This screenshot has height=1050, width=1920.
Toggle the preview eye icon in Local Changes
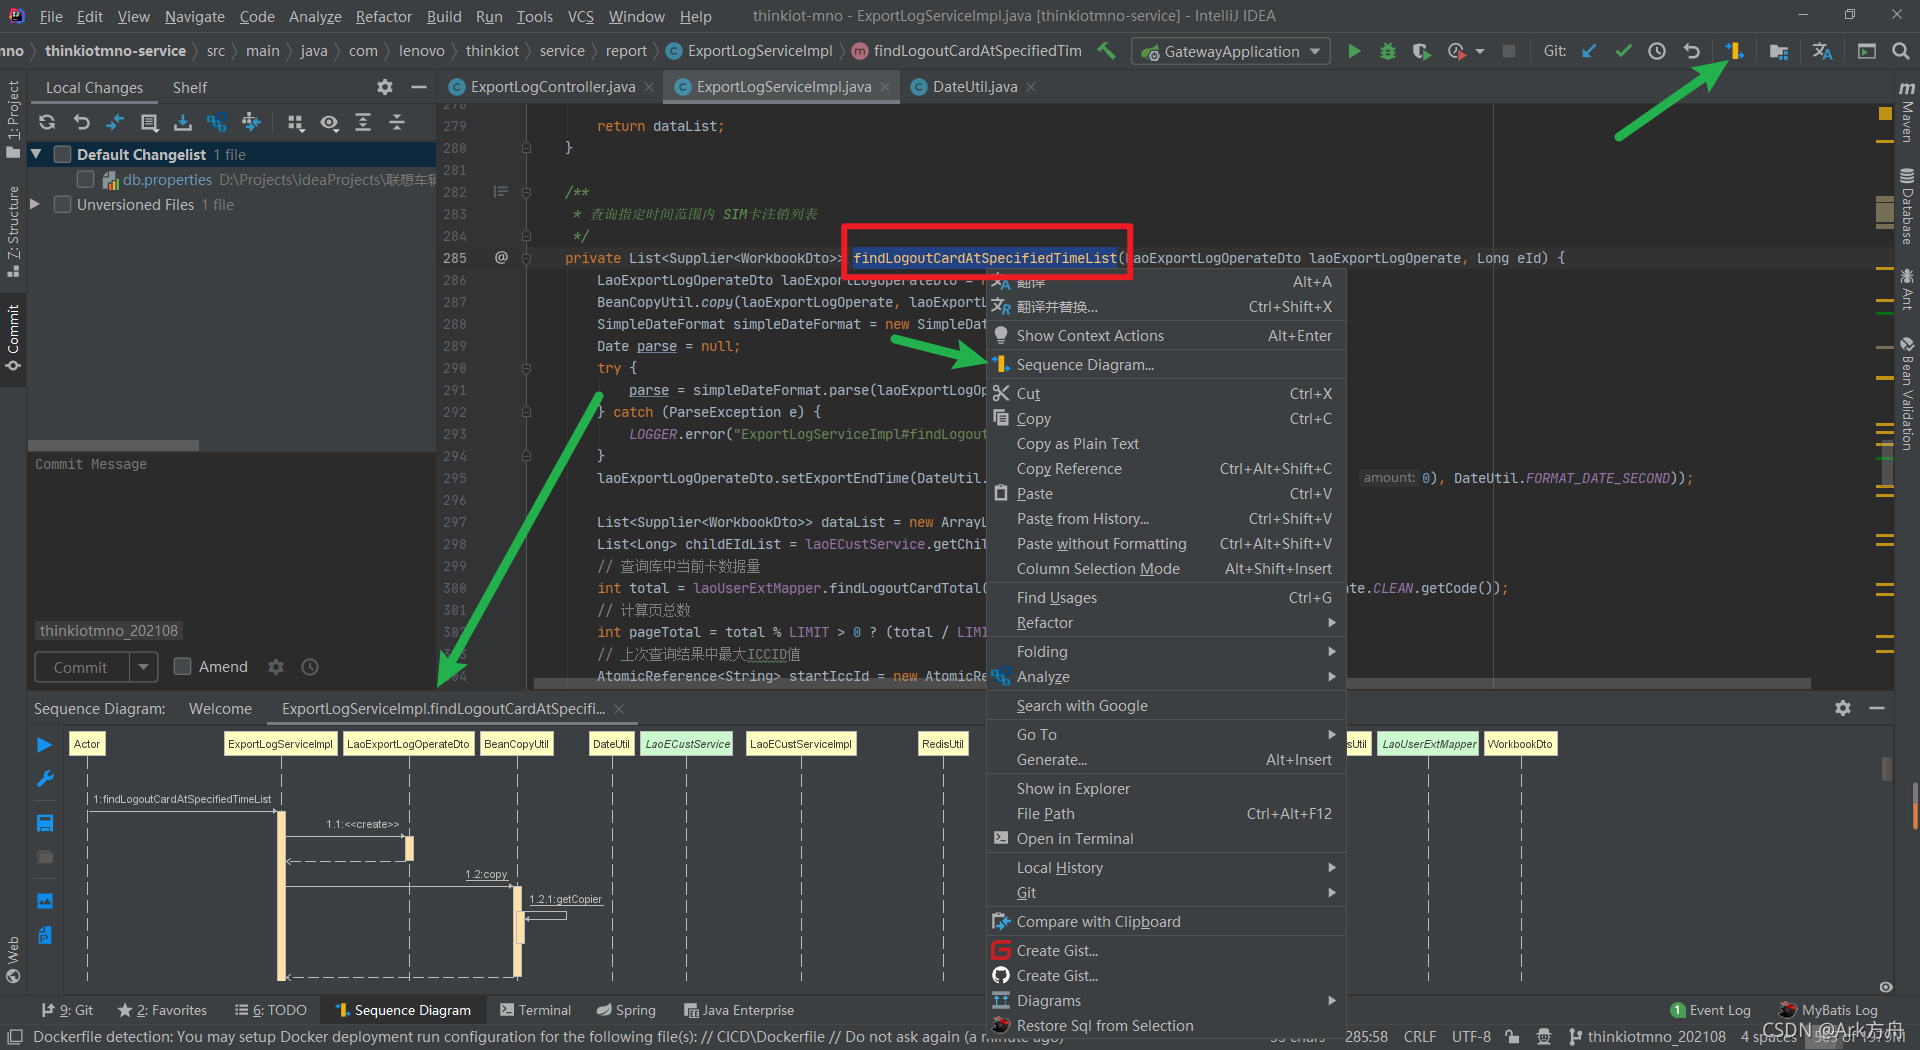point(329,122)
